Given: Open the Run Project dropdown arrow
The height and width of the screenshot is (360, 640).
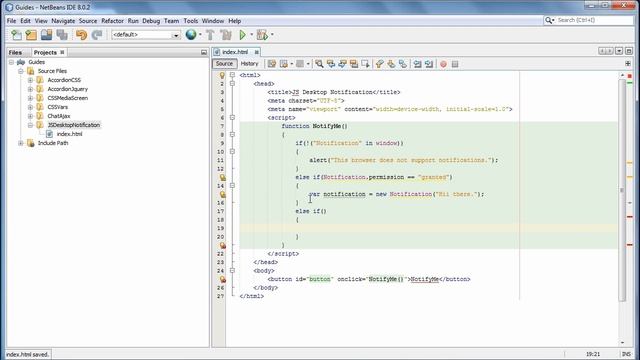Looking at the screenshot, I should point(251,35).
